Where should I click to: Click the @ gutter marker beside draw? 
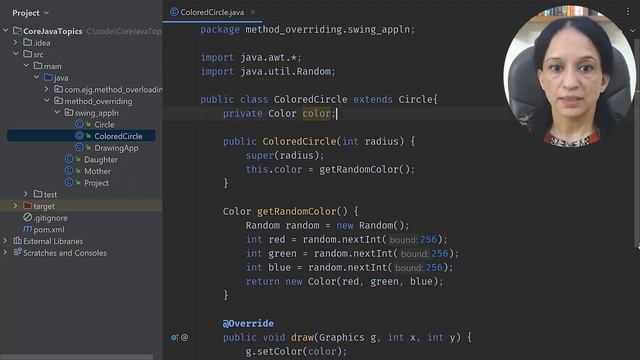[x=184, y=338]
